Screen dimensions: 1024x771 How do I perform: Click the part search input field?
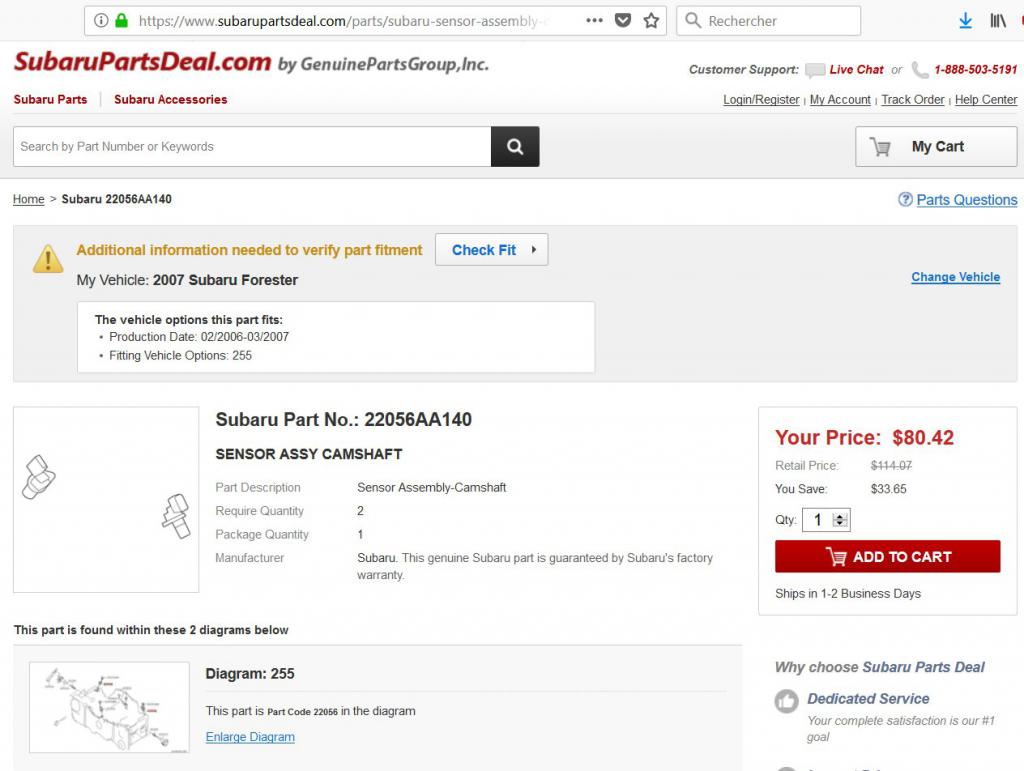click(252, 146)
